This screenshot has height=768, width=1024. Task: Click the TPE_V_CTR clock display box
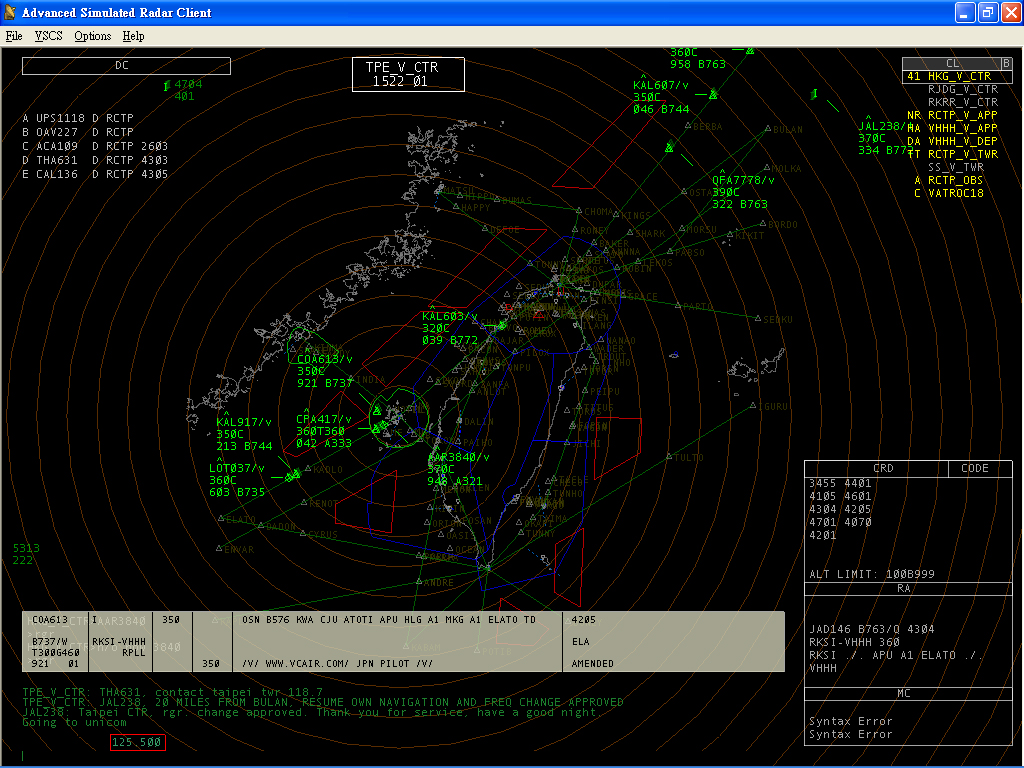[408, 74]
